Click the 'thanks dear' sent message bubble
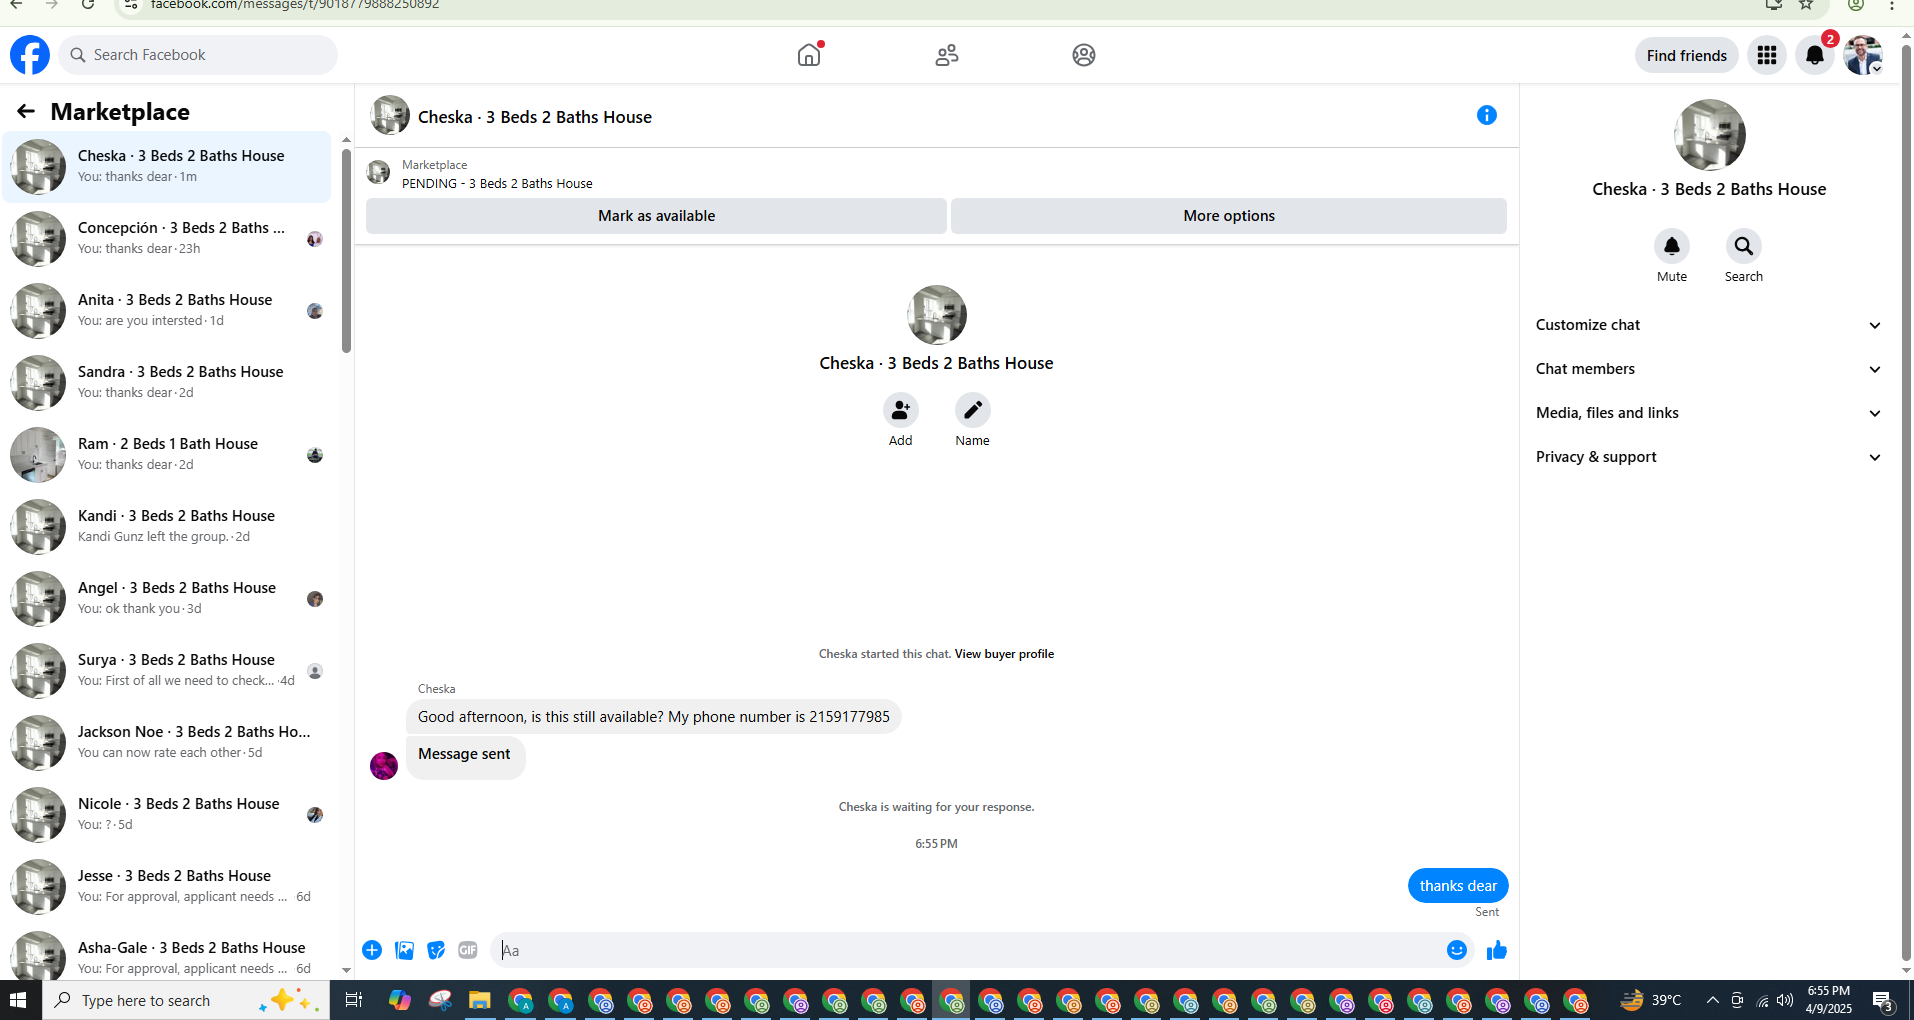This screenshot has width=1914, height=1020. coord(1458,886)
